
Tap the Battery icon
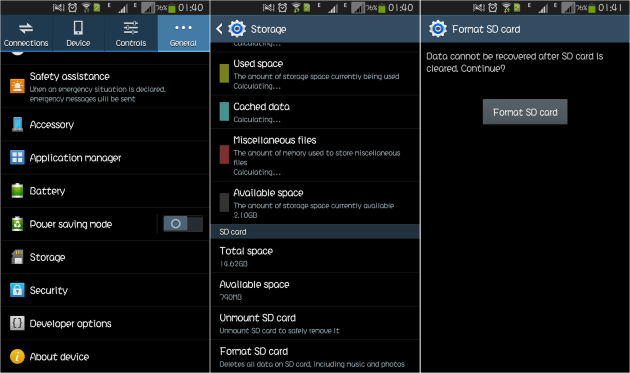17,191
